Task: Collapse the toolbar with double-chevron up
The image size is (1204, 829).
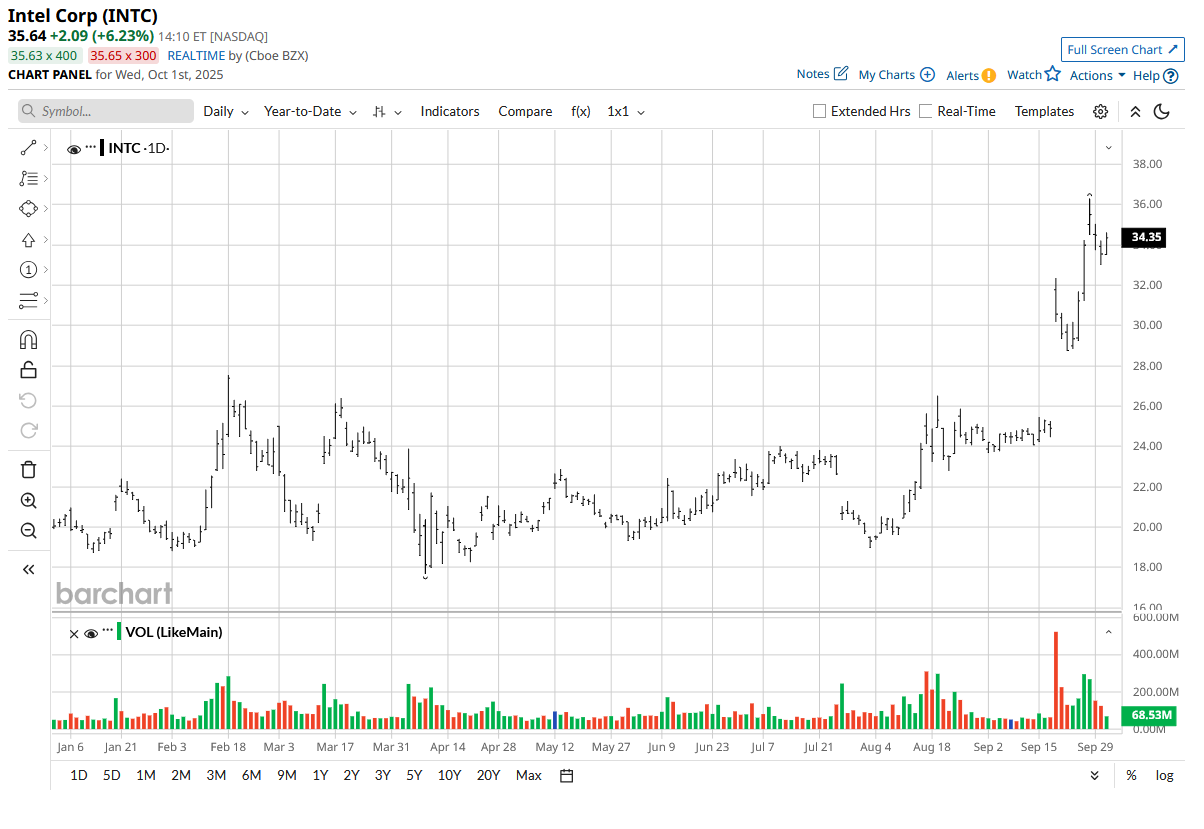Action: tap(1135, 111)
